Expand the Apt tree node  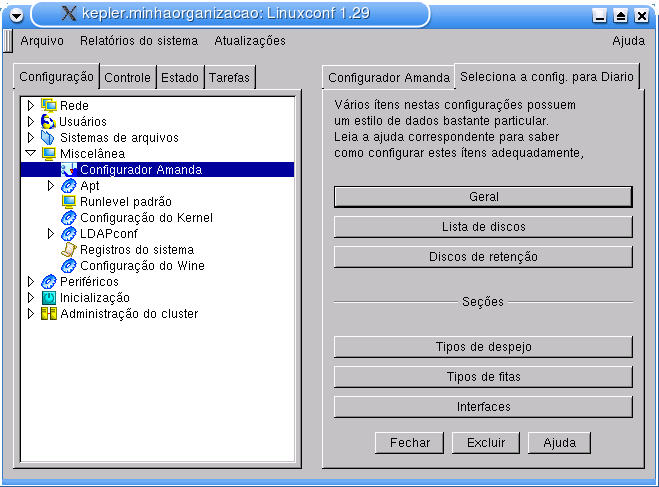coord(50,185)
